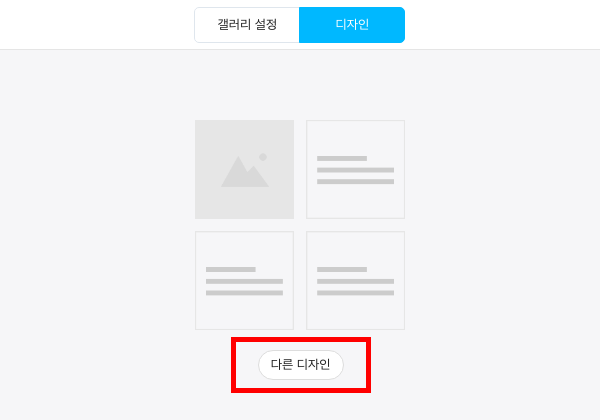Click lowest text line in bottom-left card
Viewport: 600px width, 420px height.
[245, 293]
